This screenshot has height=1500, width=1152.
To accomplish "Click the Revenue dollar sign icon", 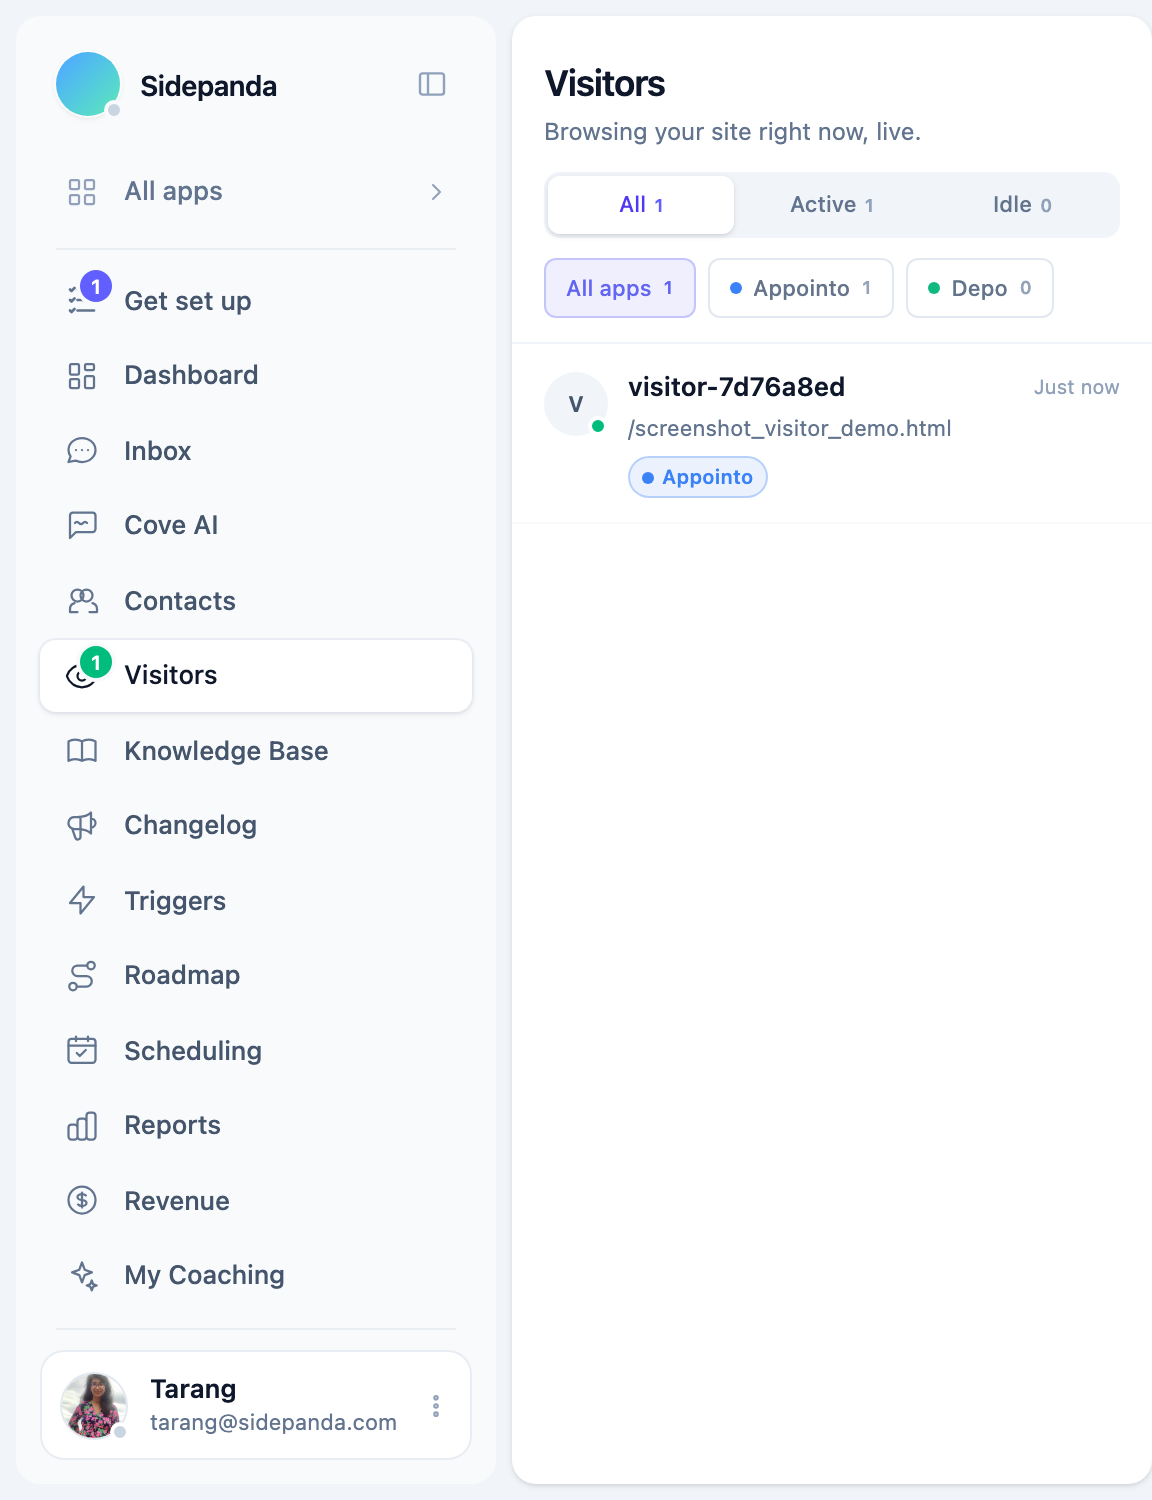I will pos(82,1200).
